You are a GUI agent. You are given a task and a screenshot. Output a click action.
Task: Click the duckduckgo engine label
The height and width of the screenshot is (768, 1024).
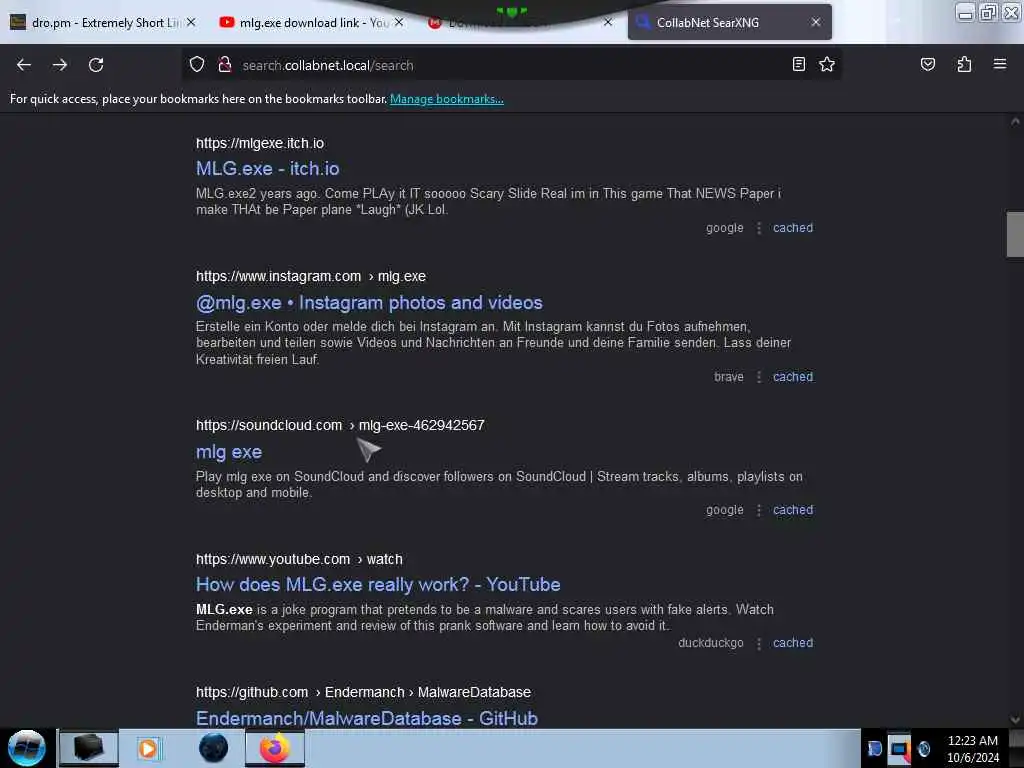(x=711, y=643)
